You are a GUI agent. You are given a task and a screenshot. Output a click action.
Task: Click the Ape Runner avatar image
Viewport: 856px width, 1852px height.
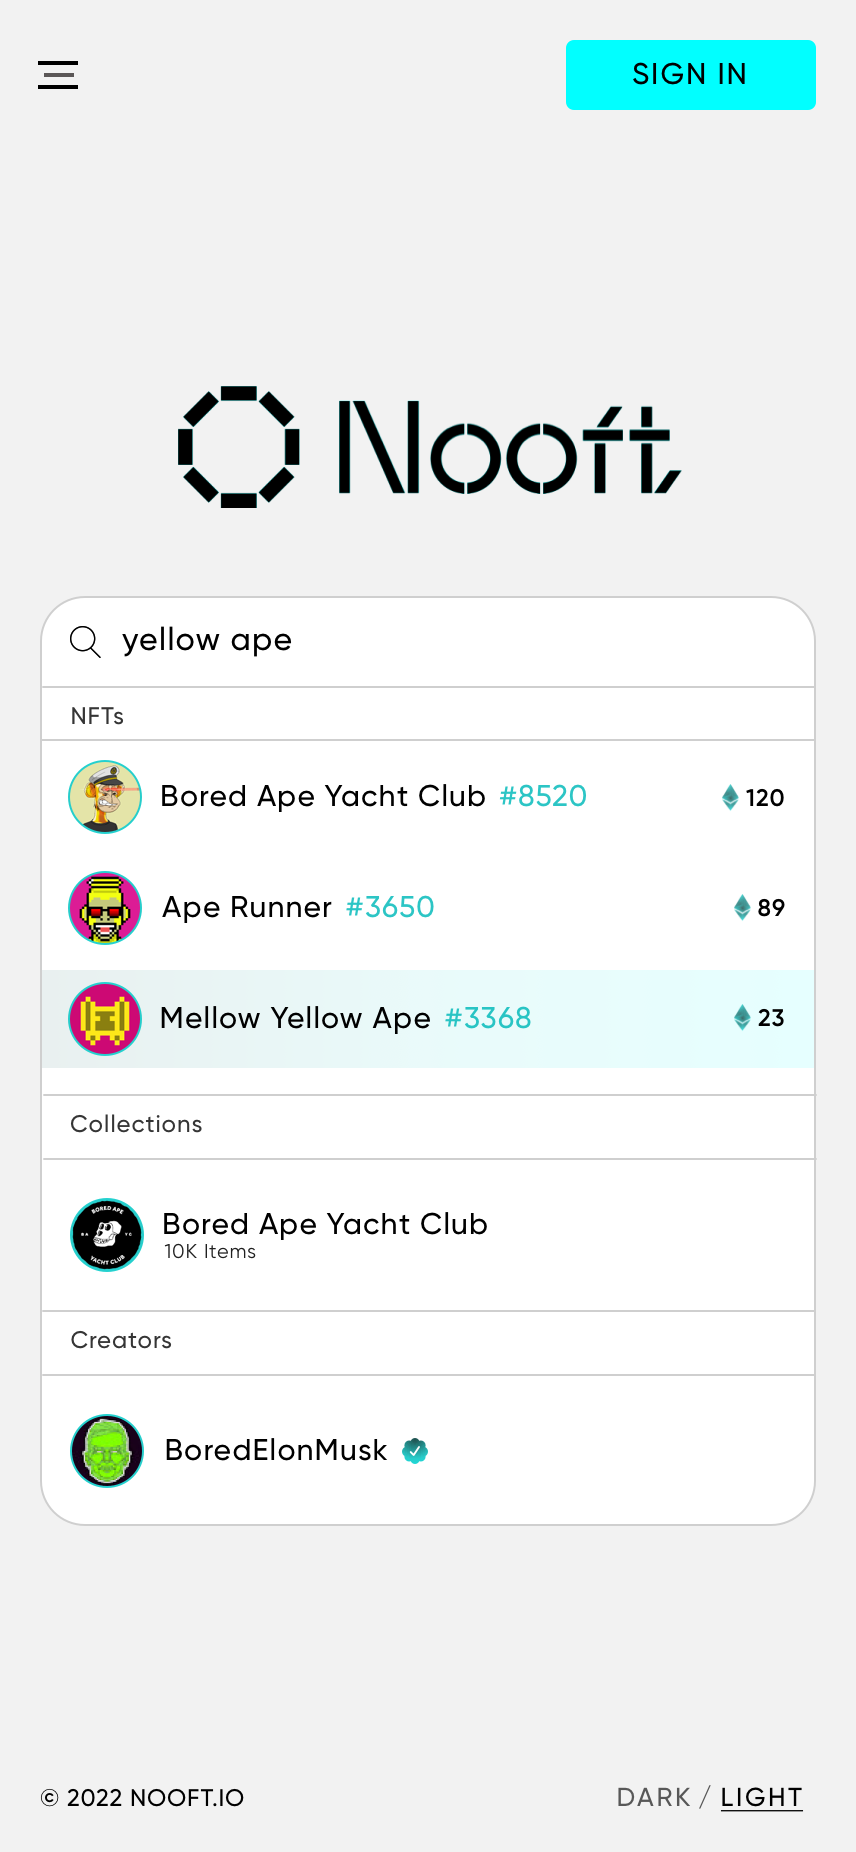click(x=105, y=908)
